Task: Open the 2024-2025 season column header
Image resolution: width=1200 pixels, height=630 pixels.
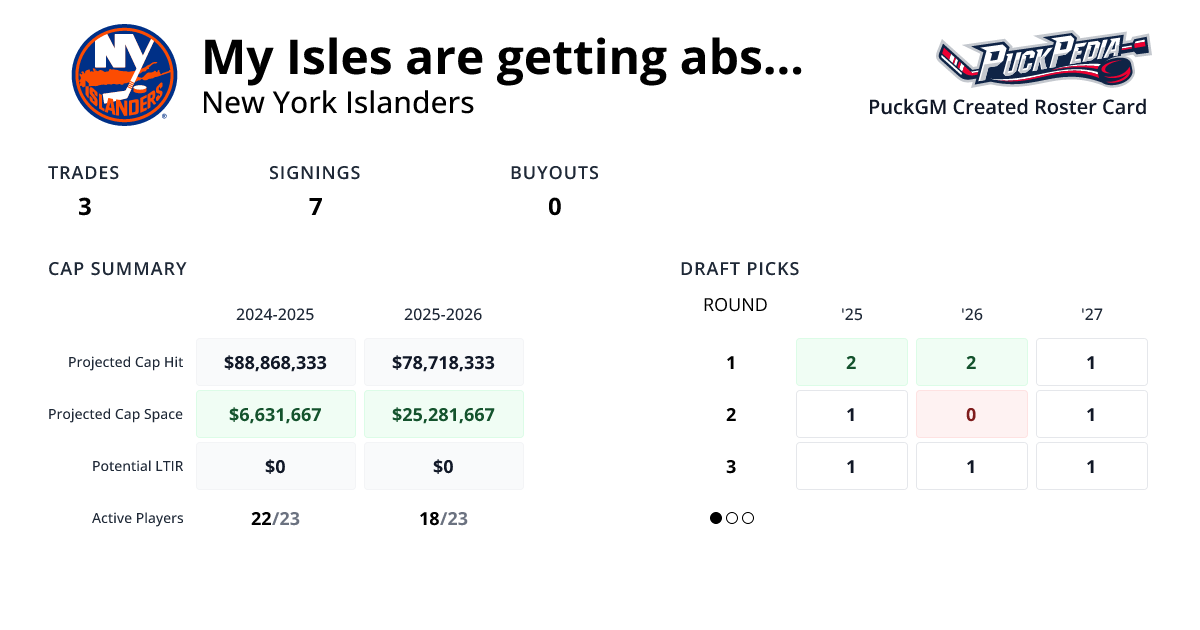Action: (x=276, y=314)
